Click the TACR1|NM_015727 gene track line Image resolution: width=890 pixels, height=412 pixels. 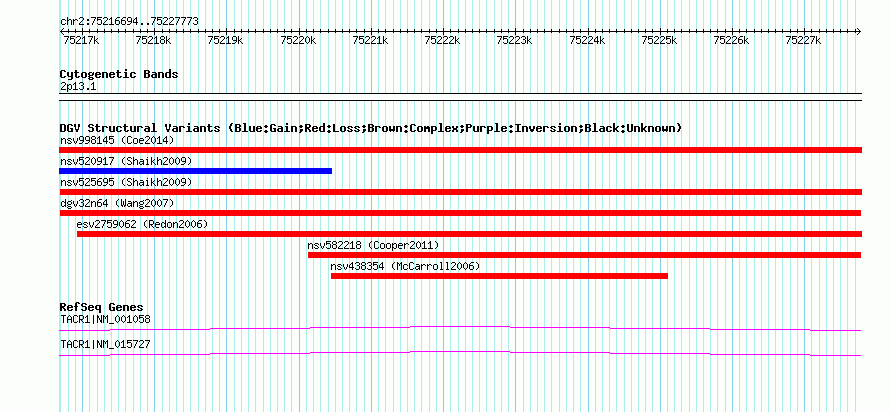click(460, 354)
